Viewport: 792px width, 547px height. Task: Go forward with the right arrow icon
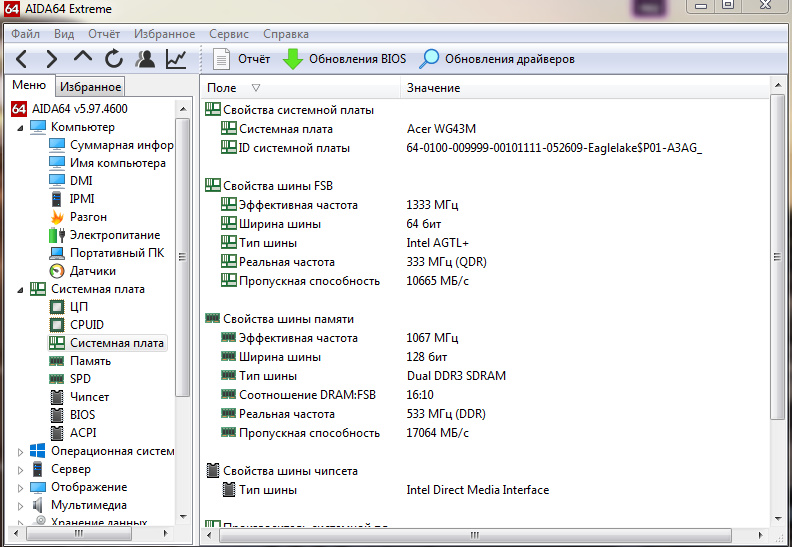point(52,60)
